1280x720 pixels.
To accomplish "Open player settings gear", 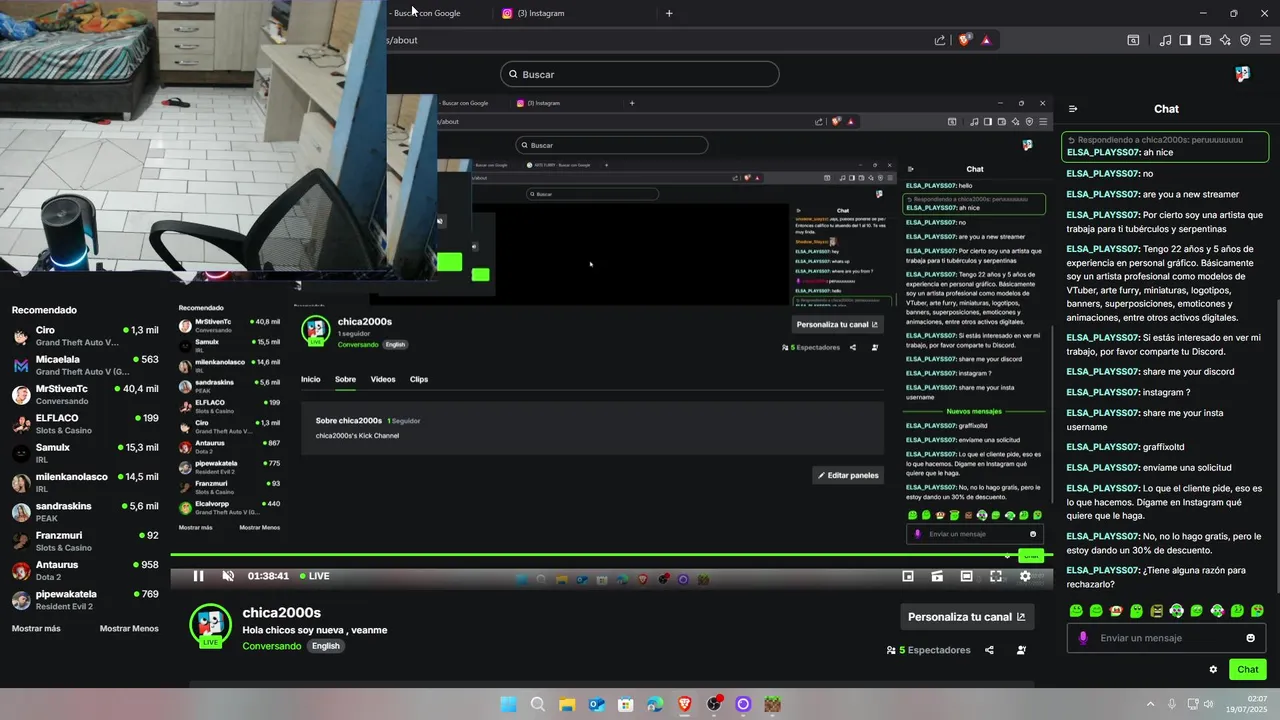I will pyautogui.click(x=1025, y=576).
